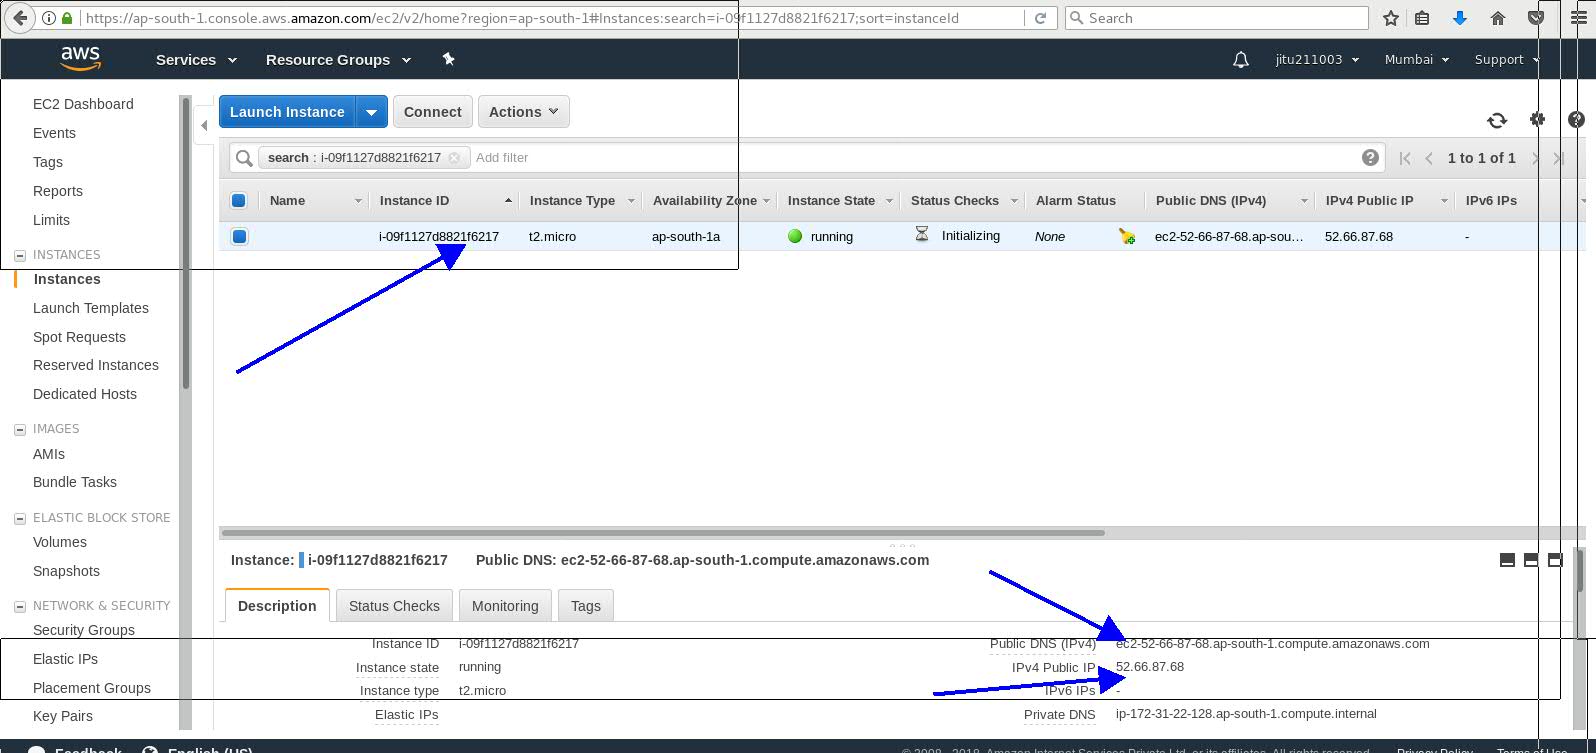Open the table settings gear icon
Viewport: 1596px width, 753px height.
point(1538,119)
